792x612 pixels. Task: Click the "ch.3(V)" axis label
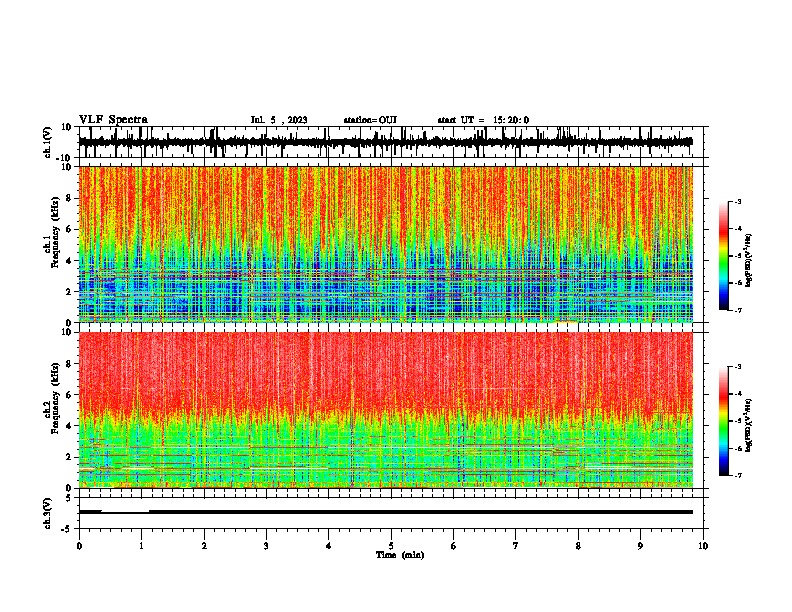[x=47, y=513]
